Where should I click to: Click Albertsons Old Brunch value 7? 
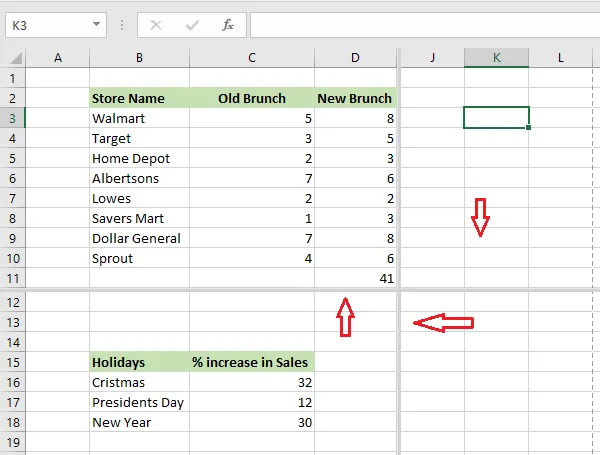(252, 178)
